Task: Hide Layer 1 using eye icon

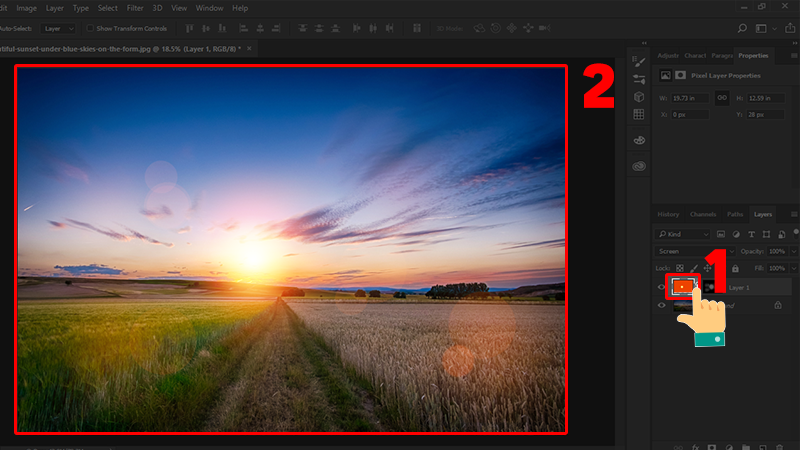Action: click(661, 287)
